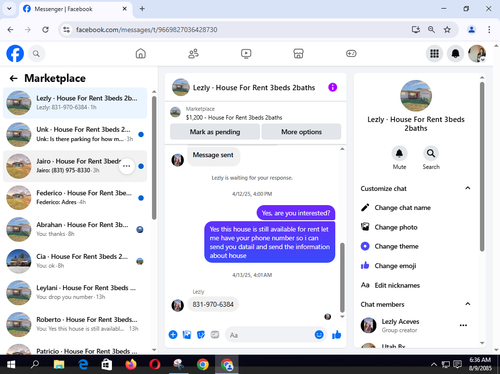
Task: Show hidden system tray icons
Action: tap(434, 365)
